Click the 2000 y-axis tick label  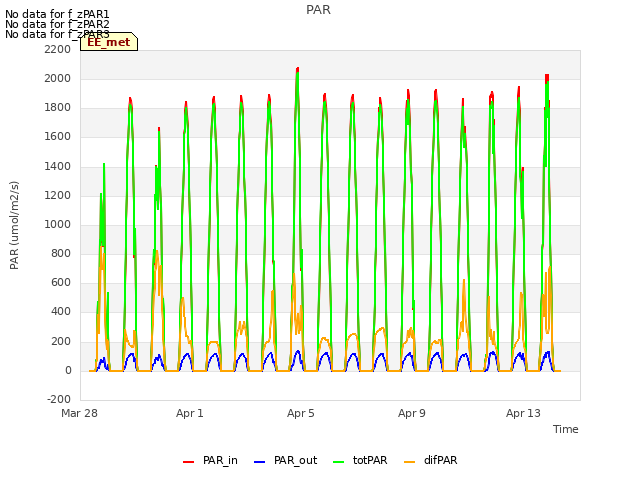[58, 78]
